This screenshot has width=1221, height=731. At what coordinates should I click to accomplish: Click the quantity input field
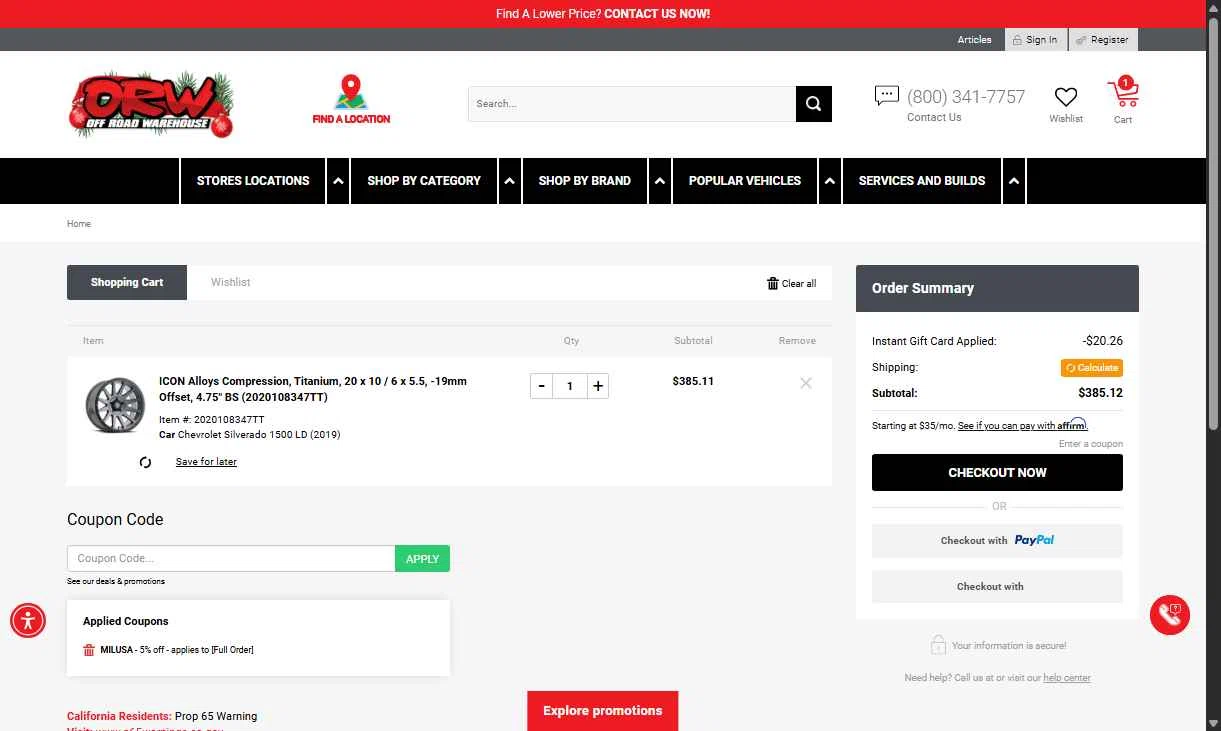pyautogui.click(x=570, y=386)
